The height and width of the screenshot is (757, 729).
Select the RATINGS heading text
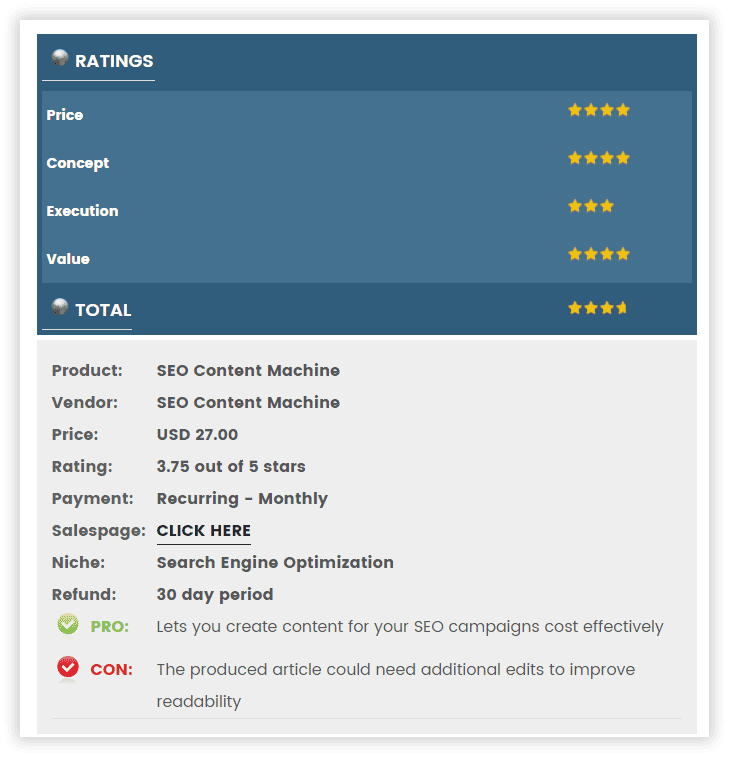[x=114, y=61]
